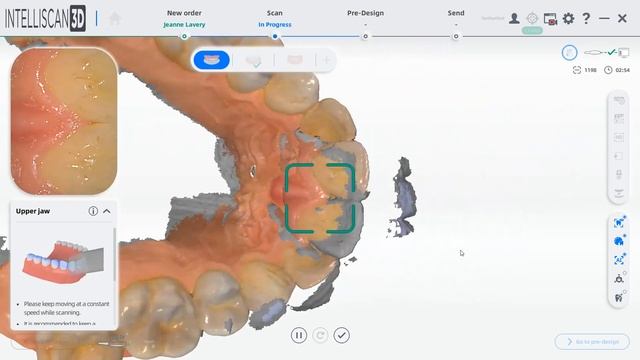Show info for Upper jaw panel
The height and width of the screenshot is (360, 640).
coord(93,211)
